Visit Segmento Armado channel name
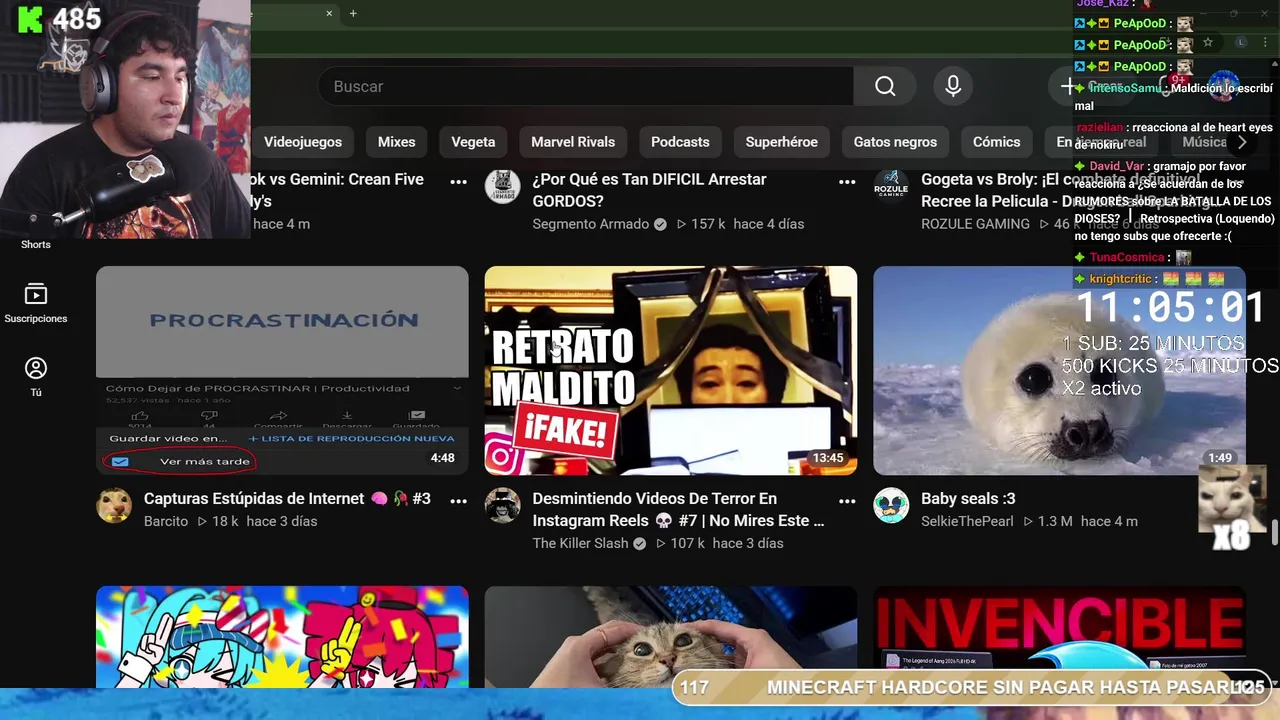This screenshot has height=720, width=1280. (590, 224)
